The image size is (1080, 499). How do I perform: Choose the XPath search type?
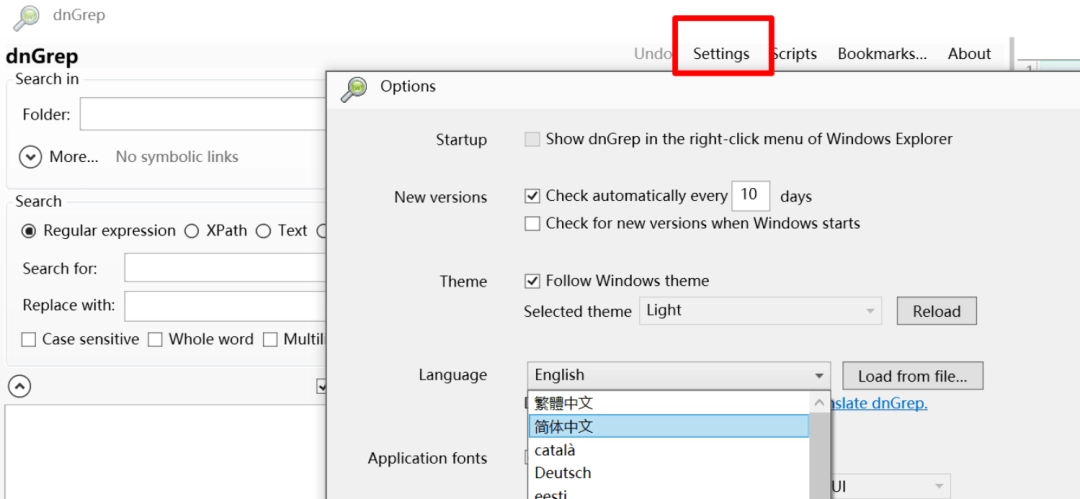tap(192, 231)
